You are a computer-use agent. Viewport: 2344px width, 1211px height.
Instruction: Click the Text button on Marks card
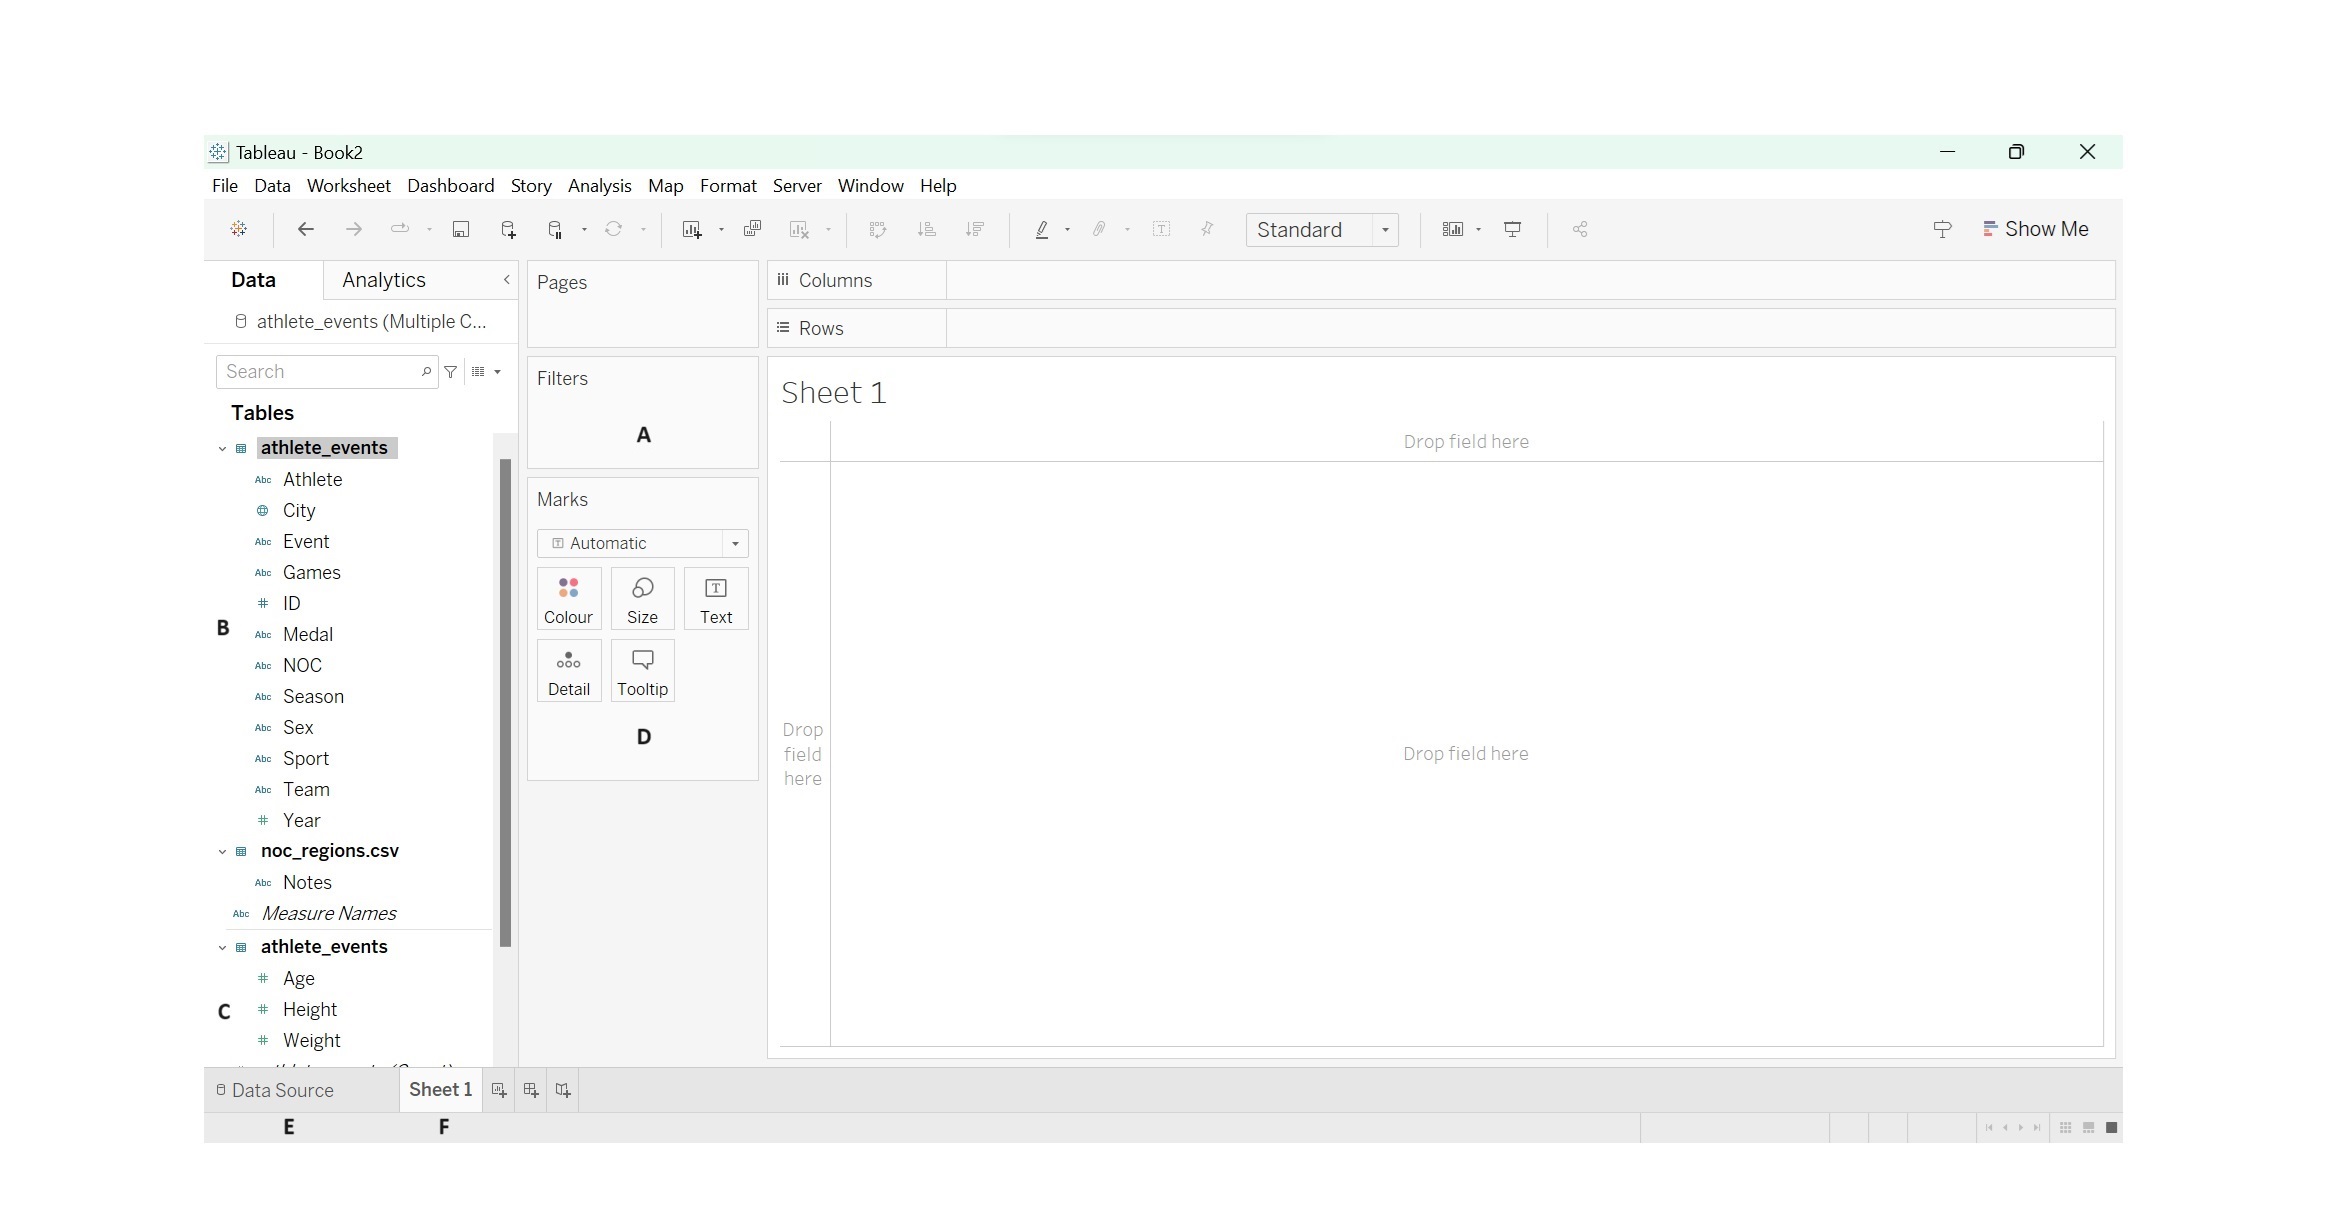click(715, 598)
